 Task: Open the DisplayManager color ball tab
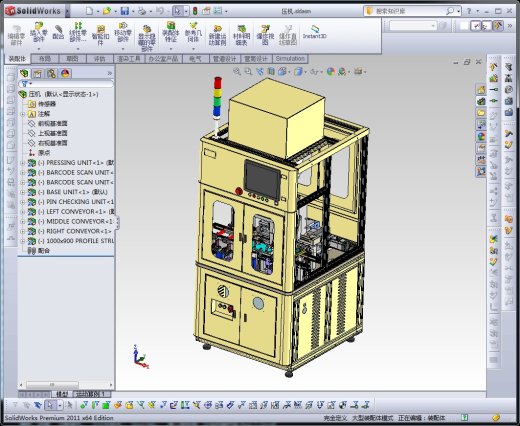[x=65, y=73]
